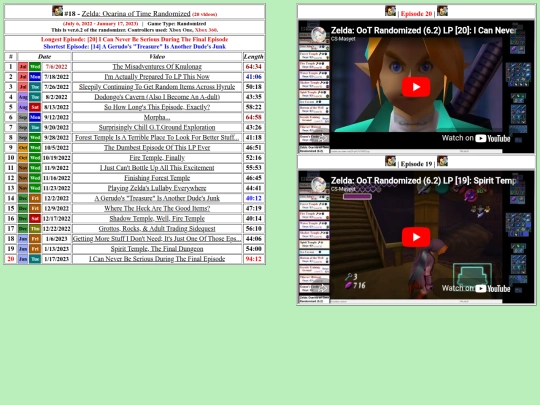Image resolution: width=540 pixels, height=405 pixels.
Task: Open Playing Zelda's Lullaby Everywhere link
Action: tap(157, 188)
